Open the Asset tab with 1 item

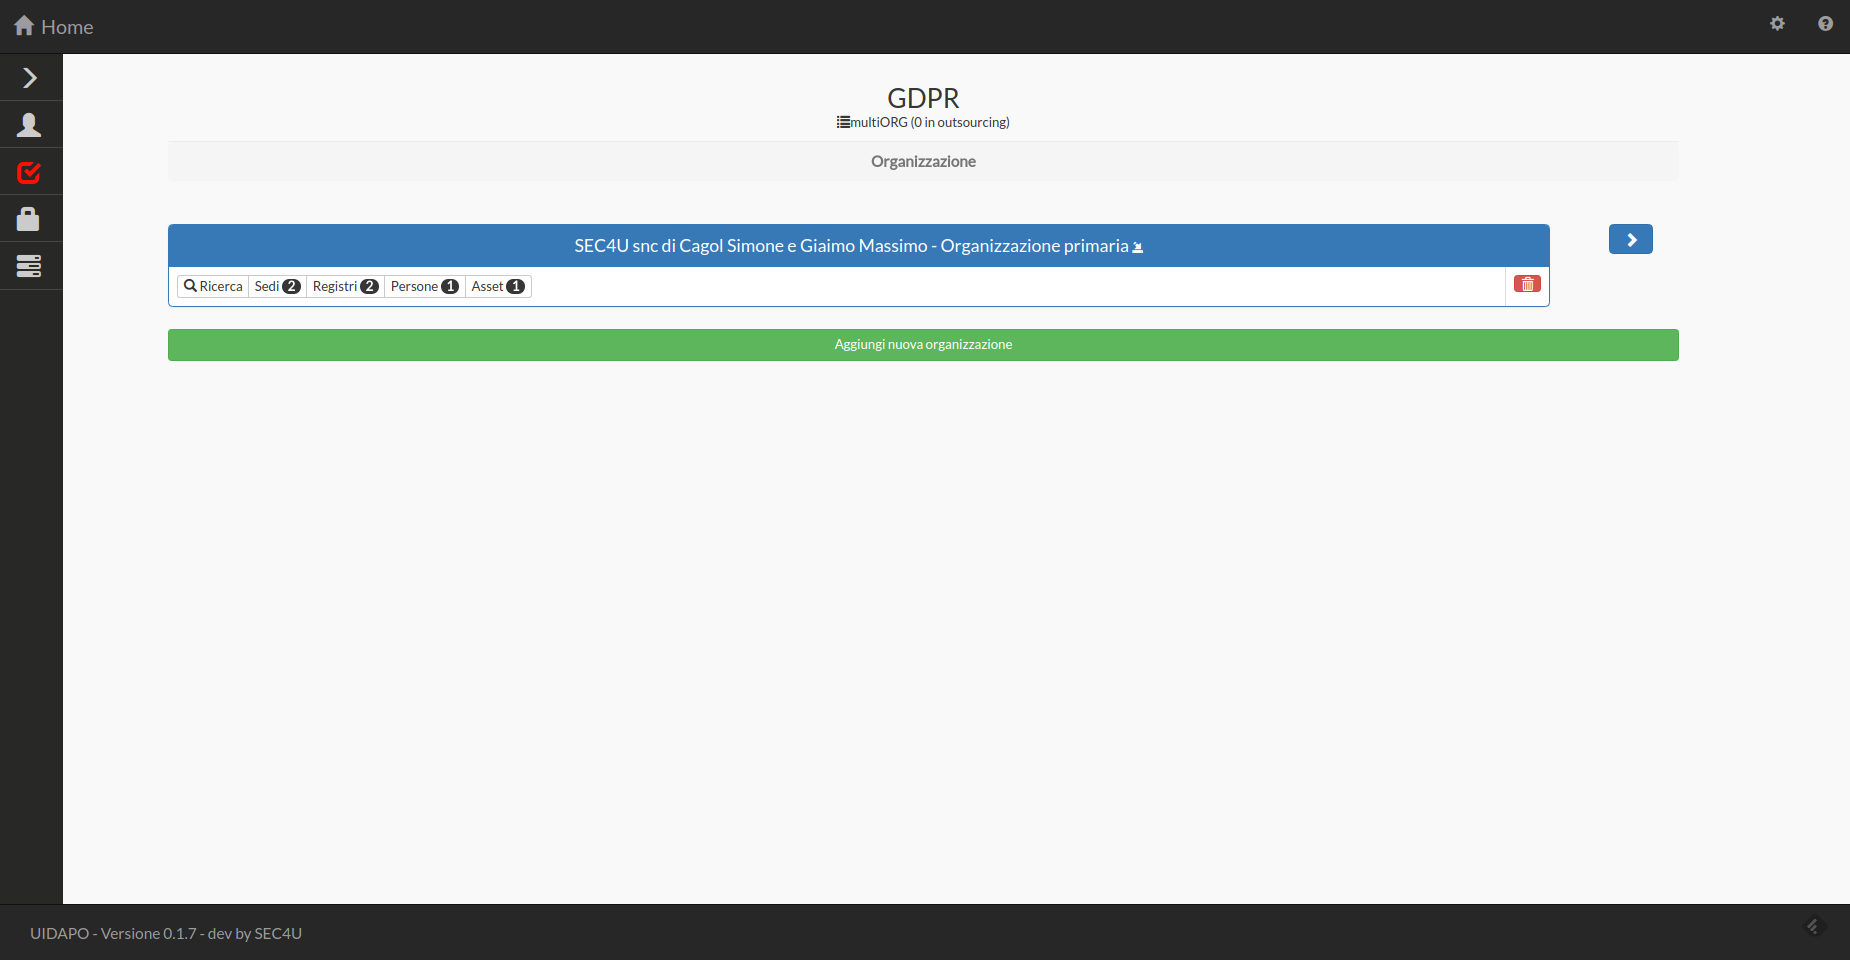[498, 286]
